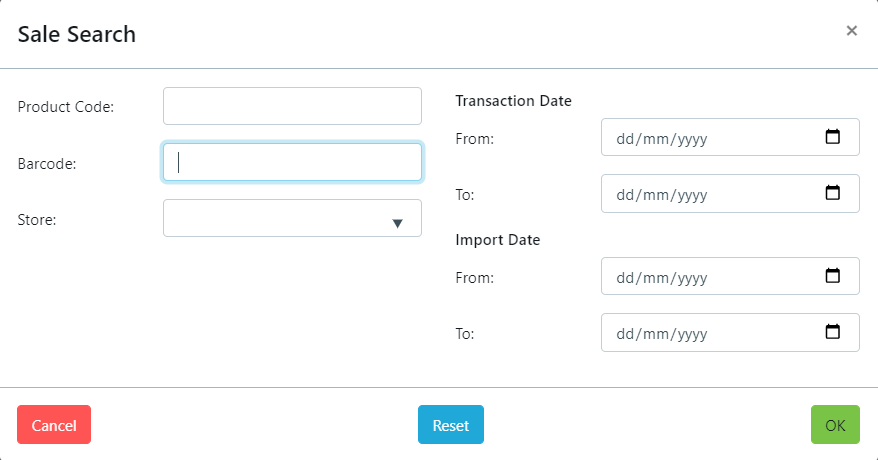Select year segment of Import Date From

(x=692, y=278)
